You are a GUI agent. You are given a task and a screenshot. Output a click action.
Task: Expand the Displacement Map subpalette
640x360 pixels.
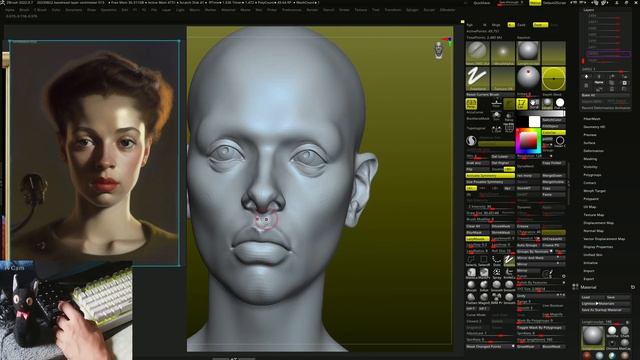point(598,223)
